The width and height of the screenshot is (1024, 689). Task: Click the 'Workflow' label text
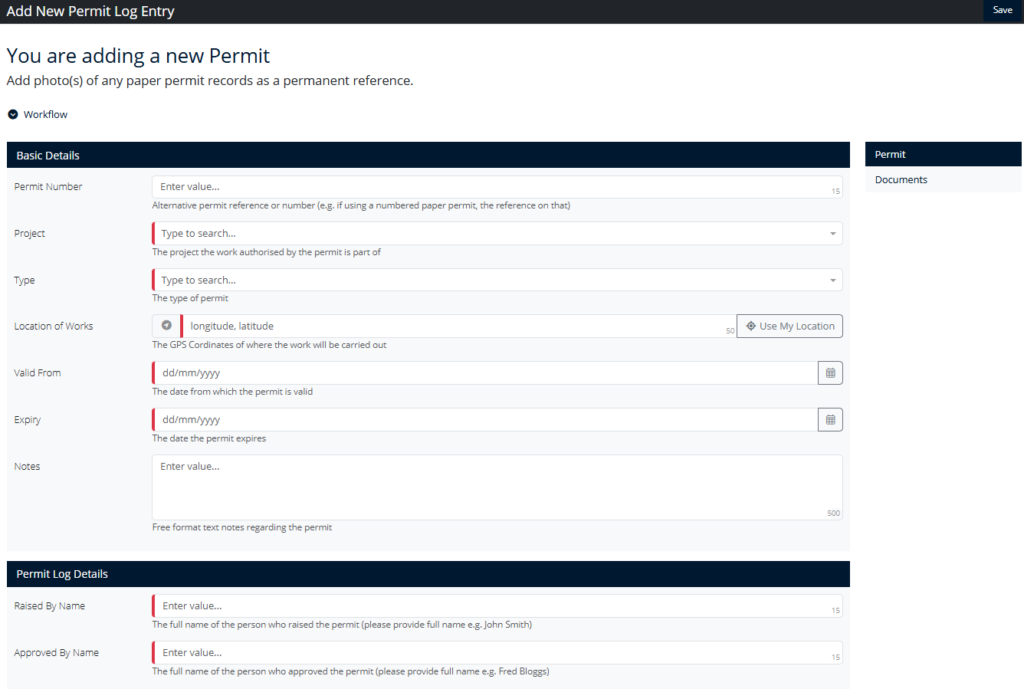click(x=45, y=114)
